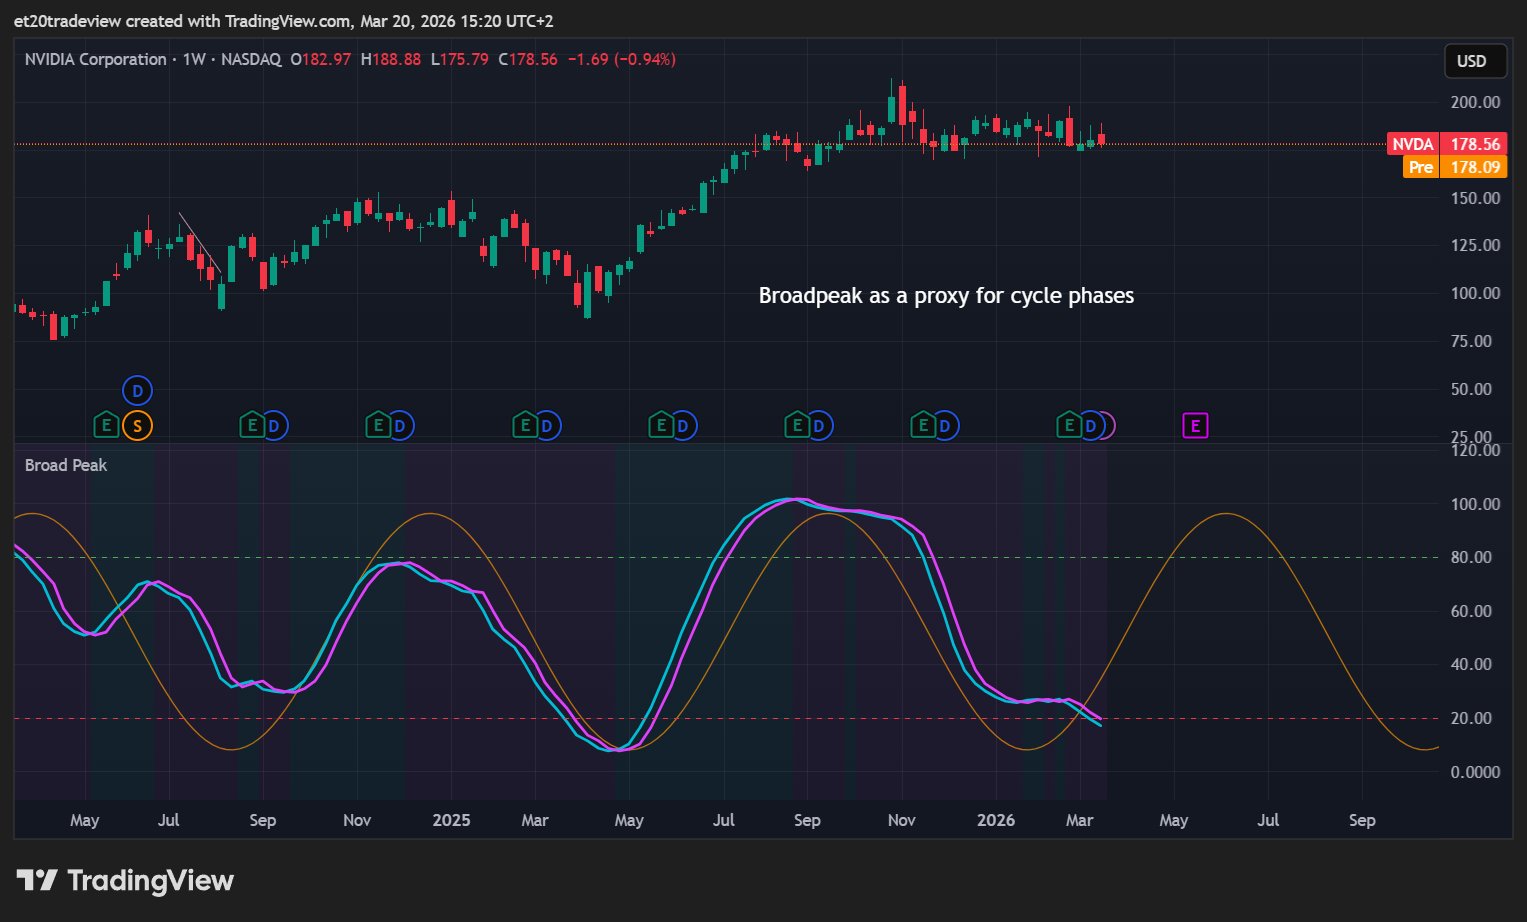Click the earnings E marker for February 2025
Image resolution: width=1527 pixels, height=922 pixels.
coord(525,426)
